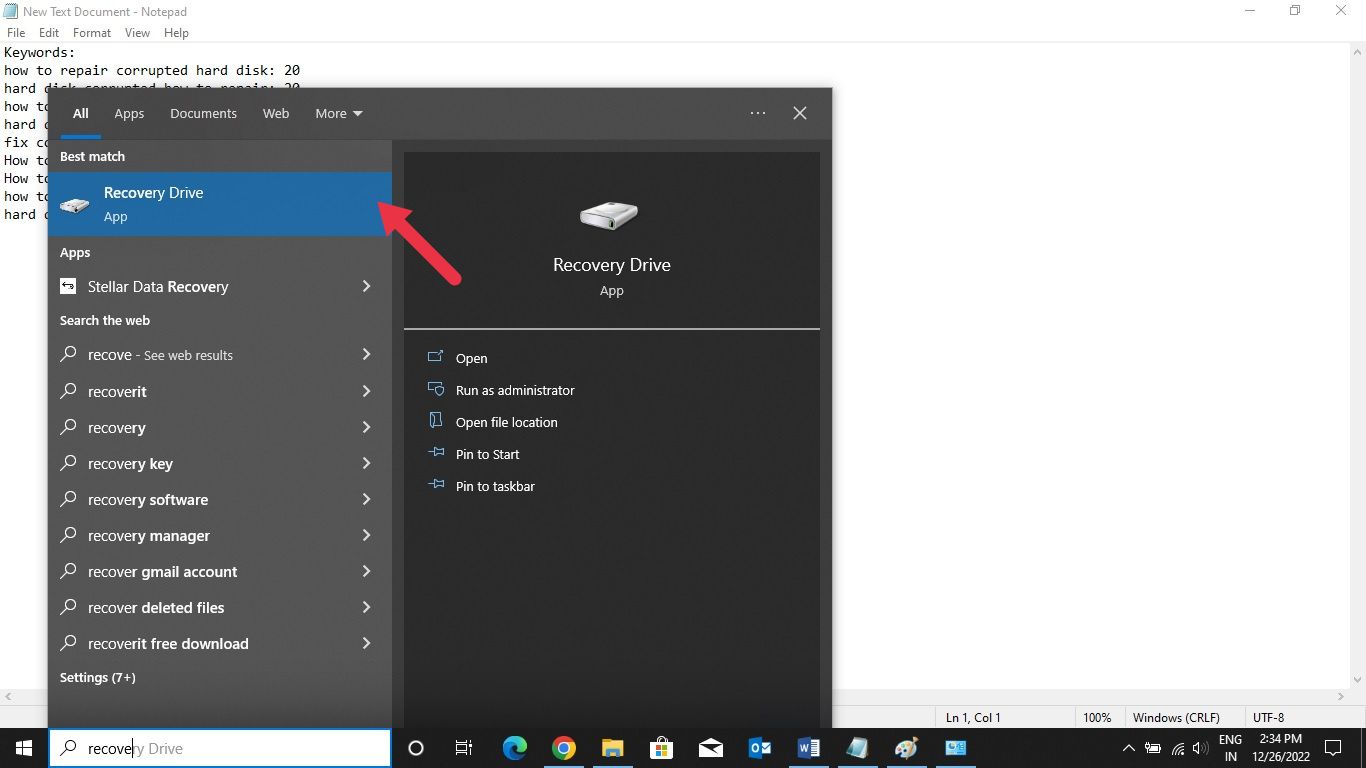Launch Google Chrome from taskbar
This screenshot has height=768, width=1366.
pos(564,748)
